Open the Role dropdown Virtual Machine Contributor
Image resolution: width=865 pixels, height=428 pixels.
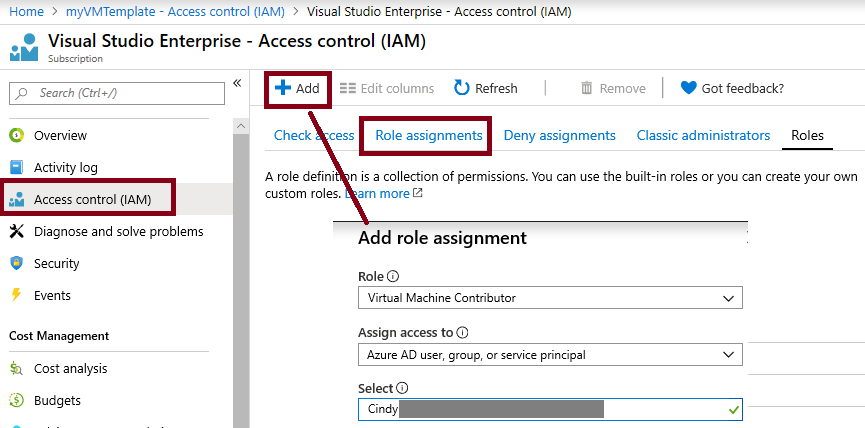550,298
